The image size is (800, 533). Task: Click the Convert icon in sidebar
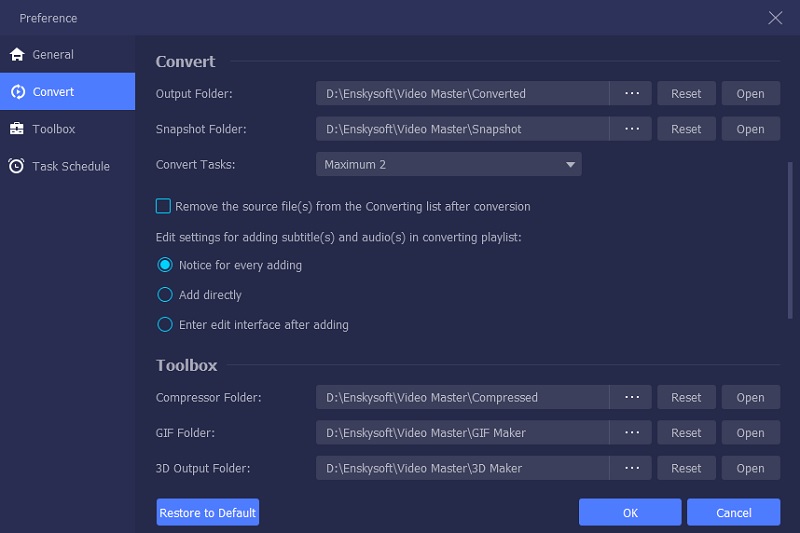point(17,92)
